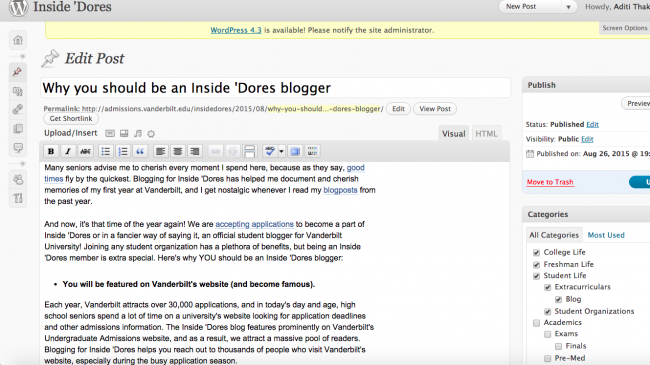Viewport: 650px width, 365px height.
Task: Click the add audio upload icon
Action: pos(138,134)
